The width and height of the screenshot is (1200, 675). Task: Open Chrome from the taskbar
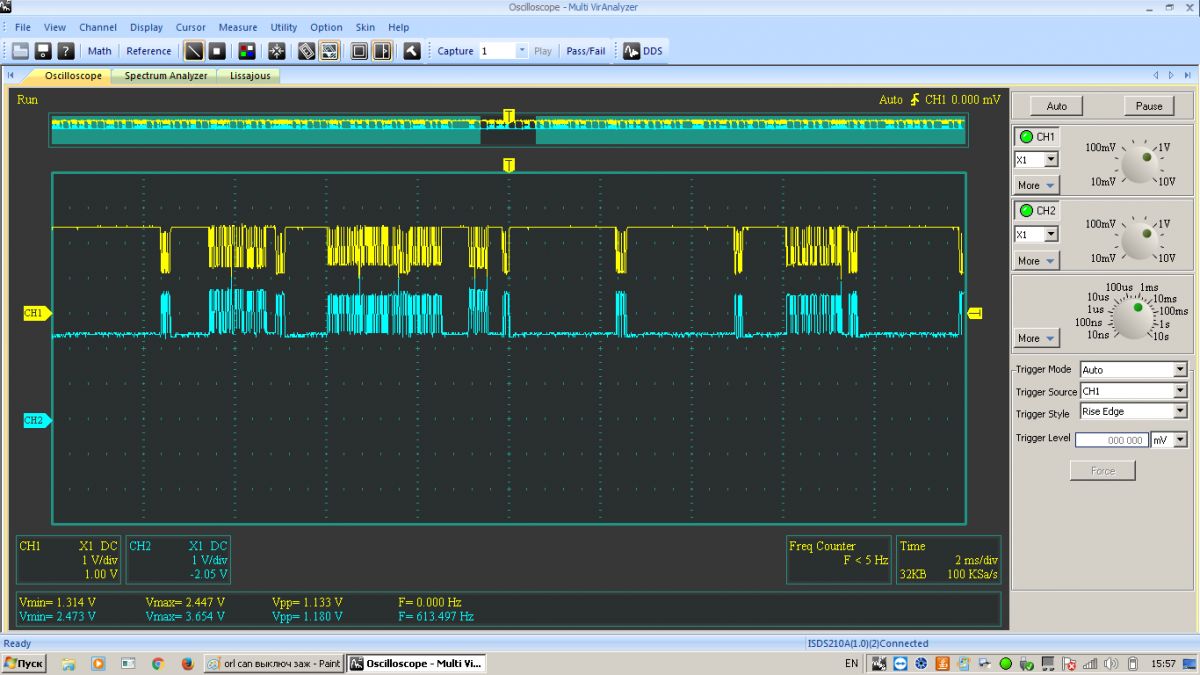click(x=157, y=663)
